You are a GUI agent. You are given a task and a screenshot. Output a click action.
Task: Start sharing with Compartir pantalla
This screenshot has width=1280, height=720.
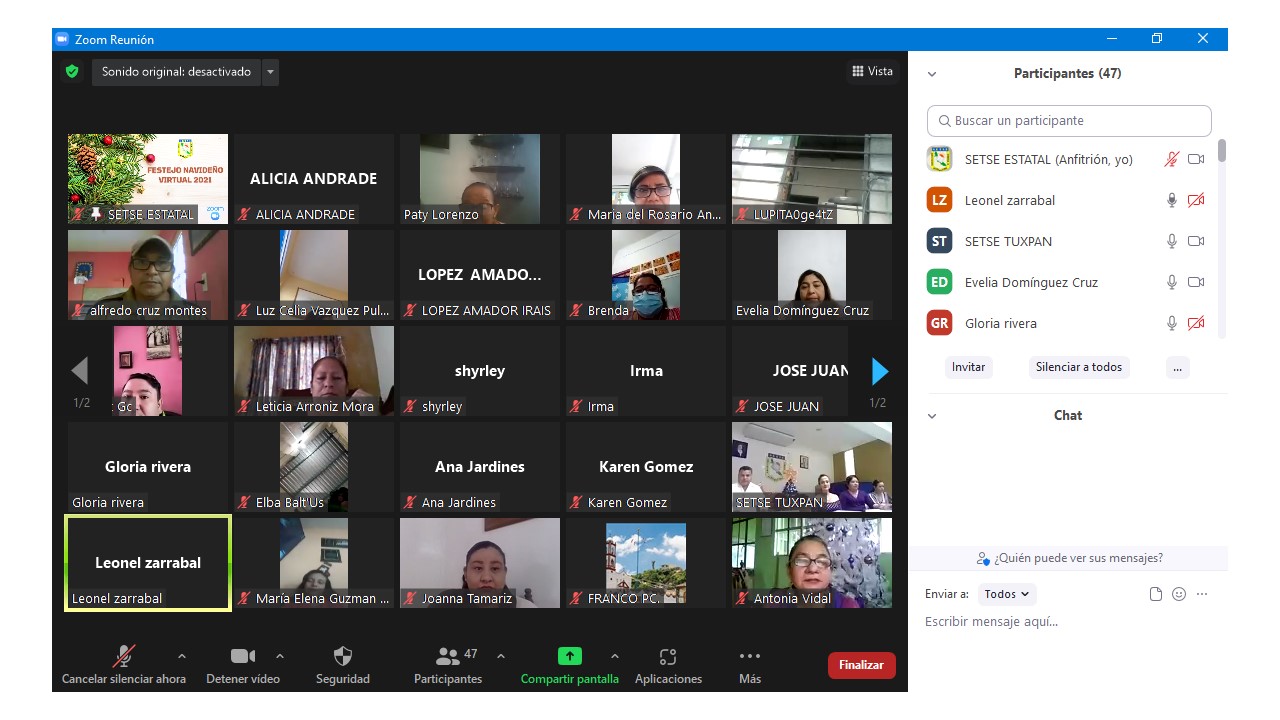tap(569, 665)
